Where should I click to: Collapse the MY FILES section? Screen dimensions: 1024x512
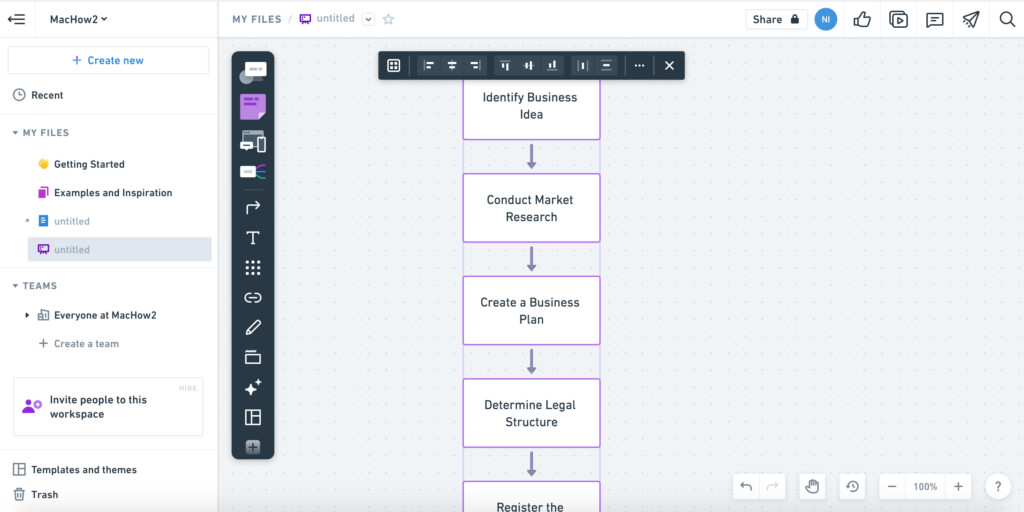tap(16, 133)
